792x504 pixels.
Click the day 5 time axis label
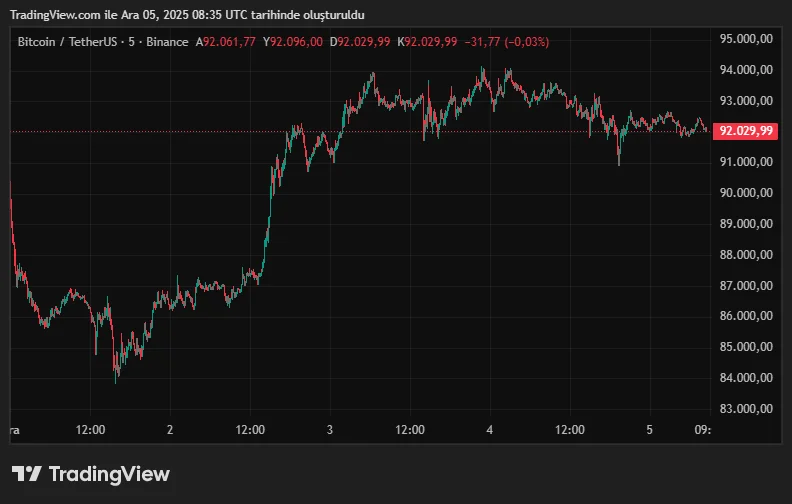coord(650,429)
